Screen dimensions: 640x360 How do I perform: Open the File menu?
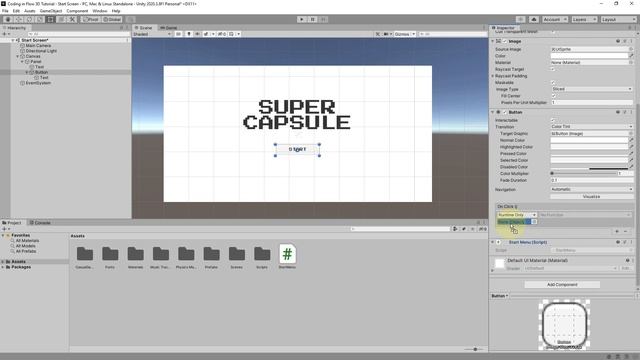click(5, 11)
